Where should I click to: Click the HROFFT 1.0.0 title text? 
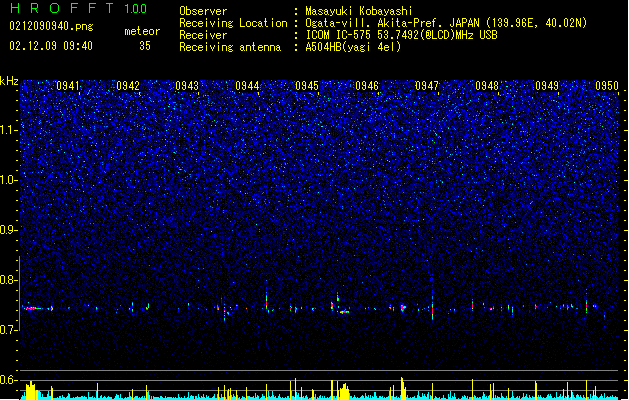[79, 8]
